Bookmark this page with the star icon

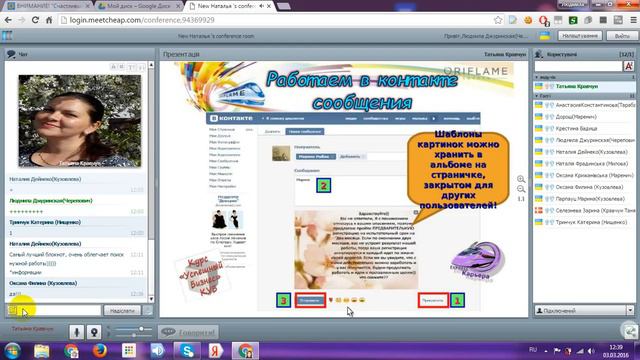click(x=498, y=20)
